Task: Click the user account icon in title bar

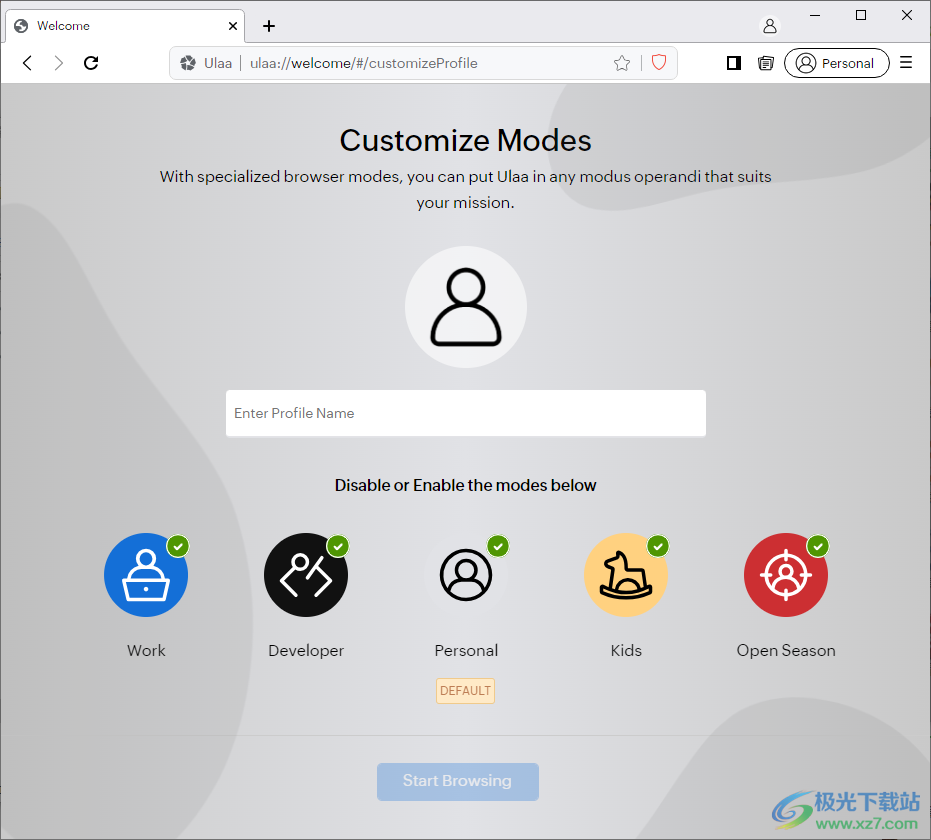Action: click(770, 26)
